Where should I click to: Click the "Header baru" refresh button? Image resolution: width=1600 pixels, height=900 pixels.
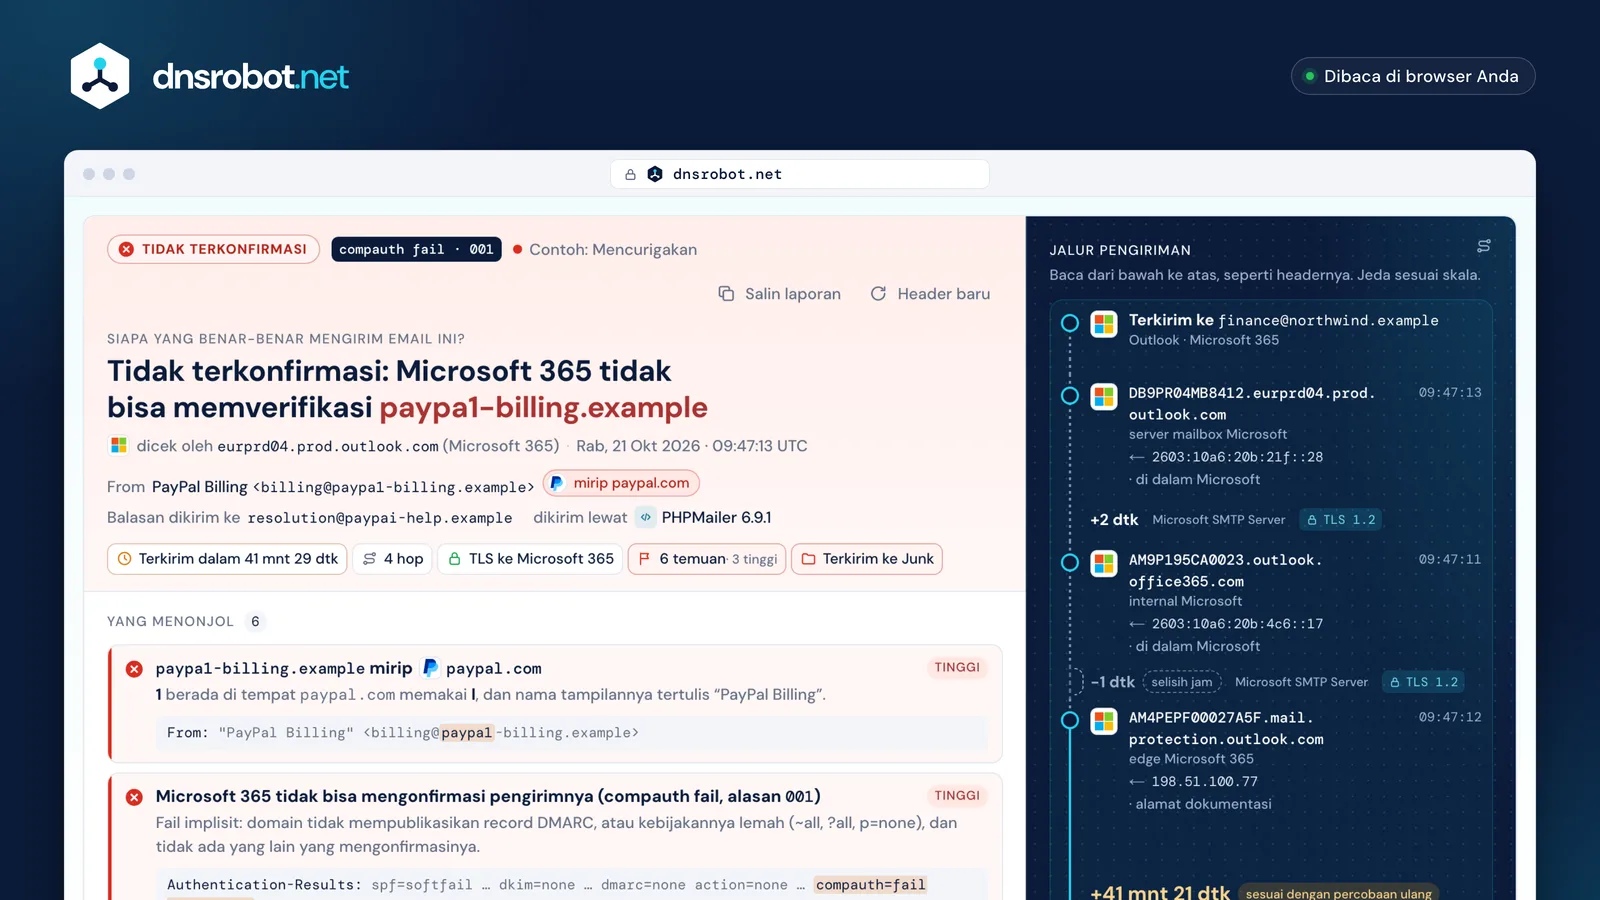tap(930, 294)
